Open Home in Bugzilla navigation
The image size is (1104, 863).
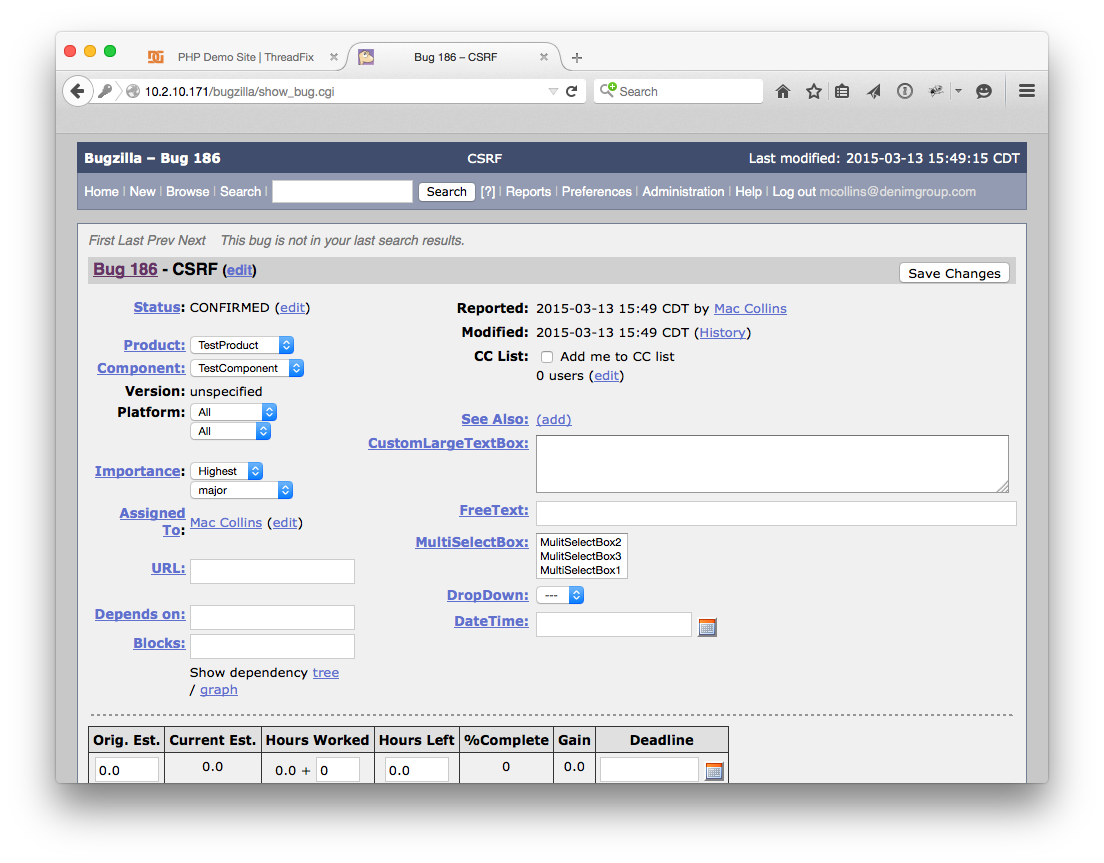(101, 191)
